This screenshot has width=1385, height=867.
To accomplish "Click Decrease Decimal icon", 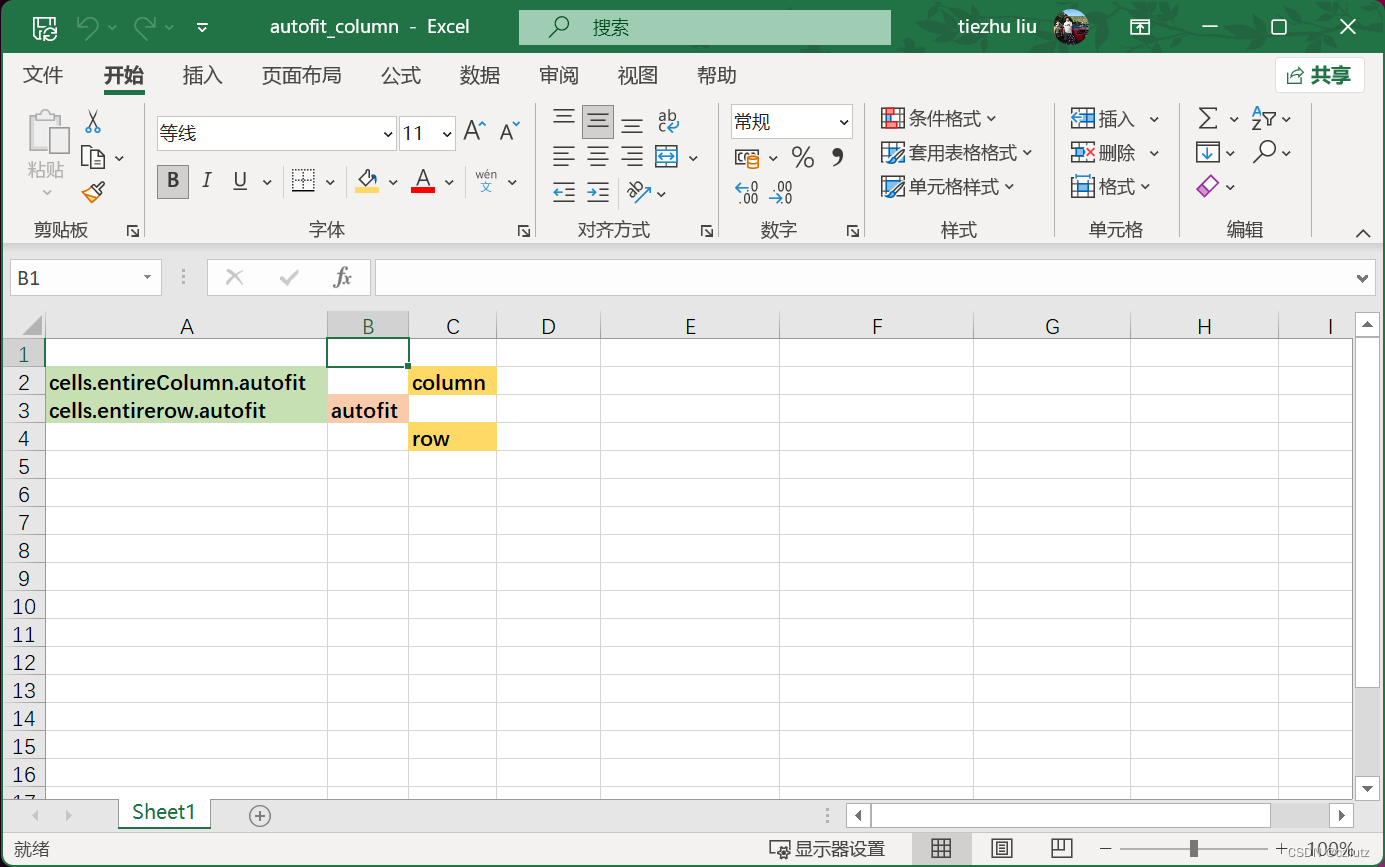I will point(782,192).
